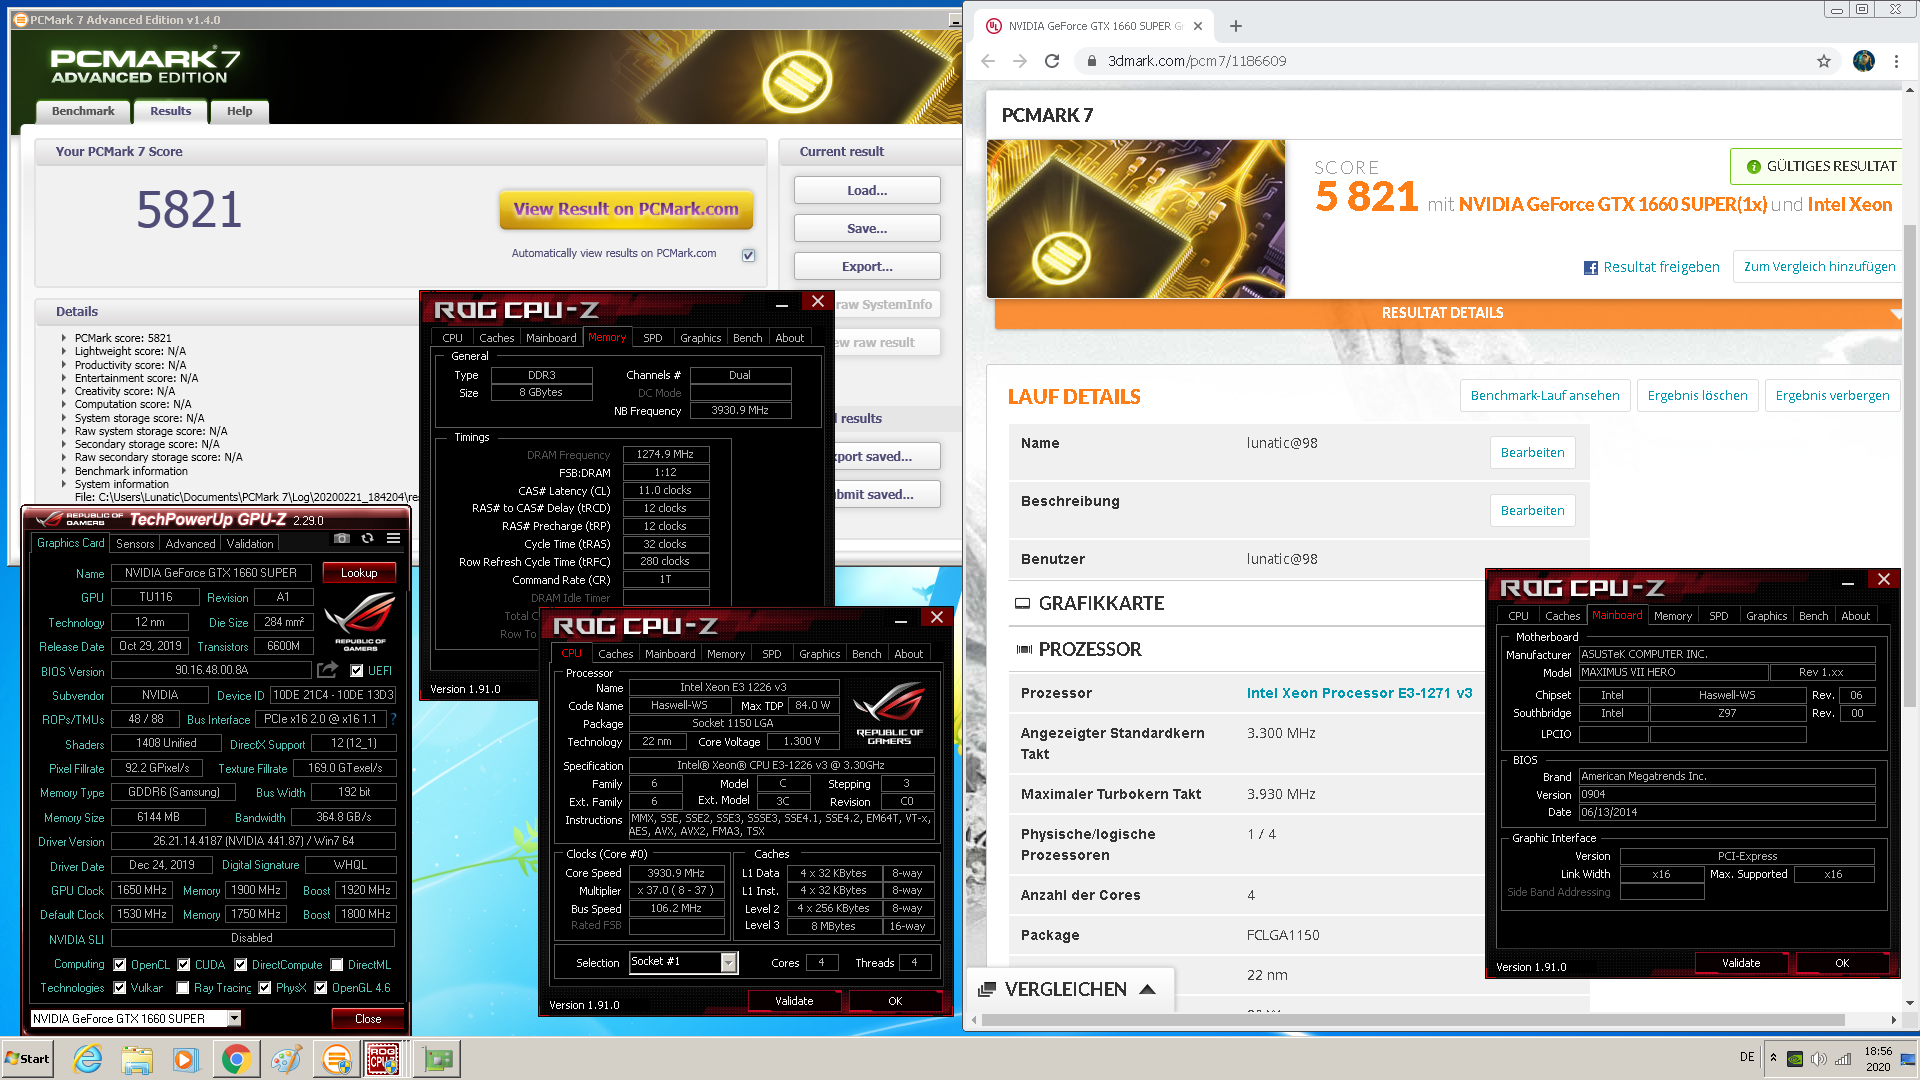1920x1080 pixels.
Task: Open Windows Media Player on the taskbar
Action: [x=186, y=1059]
